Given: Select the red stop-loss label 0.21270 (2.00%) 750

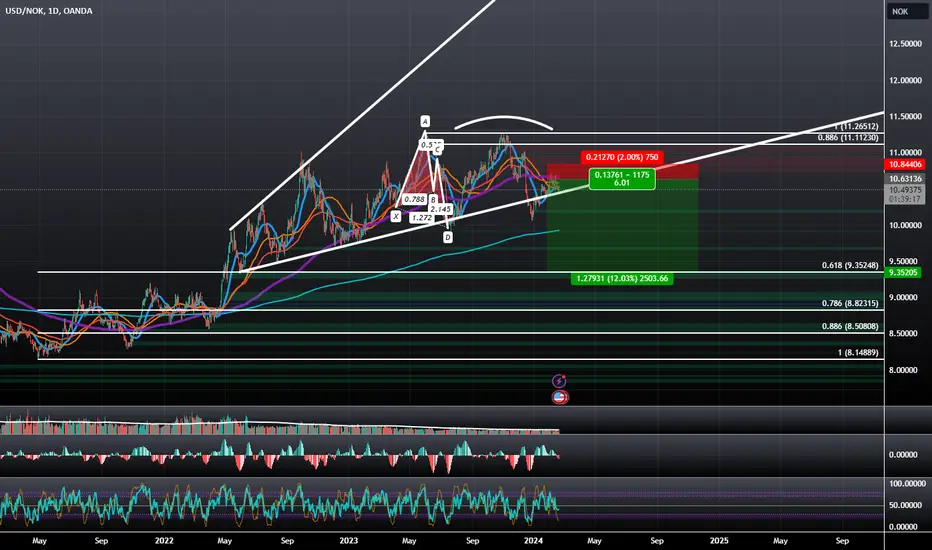Looking at the screenshot, I should (622, 158).
